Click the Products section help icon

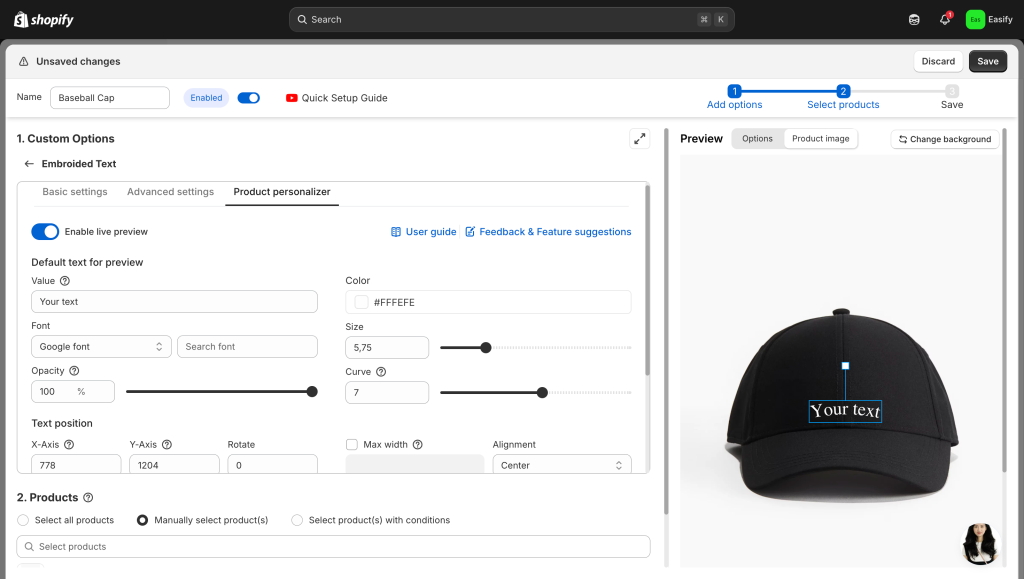click(x=88, y=498)
